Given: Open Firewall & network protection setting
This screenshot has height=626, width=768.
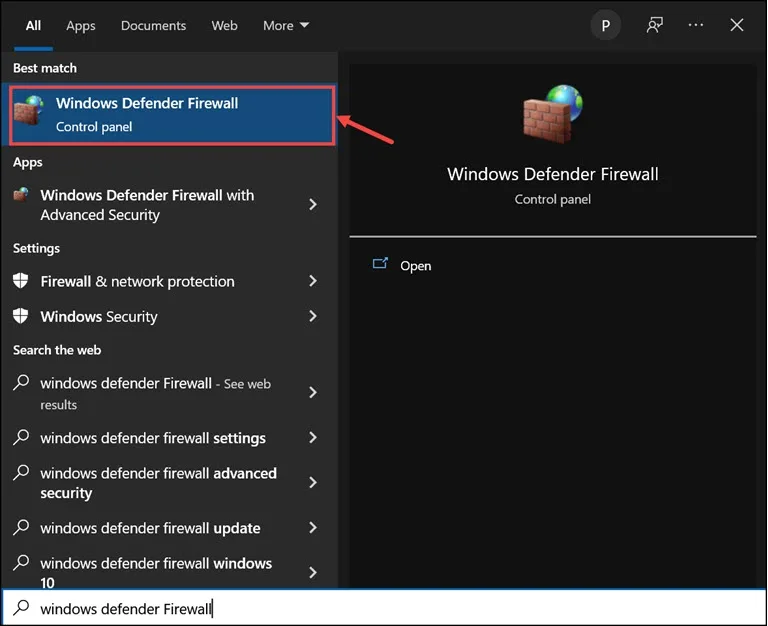Looking at the screenshot, I should coord(168,281).
